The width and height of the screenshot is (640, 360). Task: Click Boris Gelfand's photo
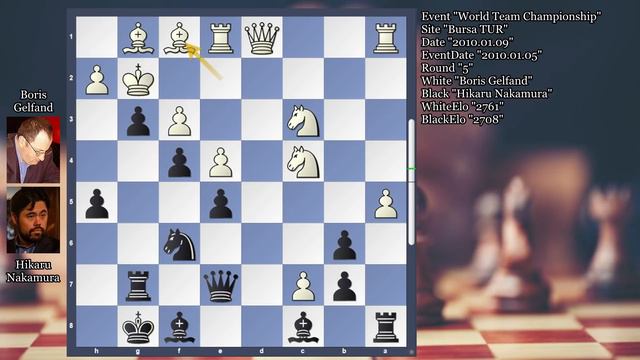[33, 150]
